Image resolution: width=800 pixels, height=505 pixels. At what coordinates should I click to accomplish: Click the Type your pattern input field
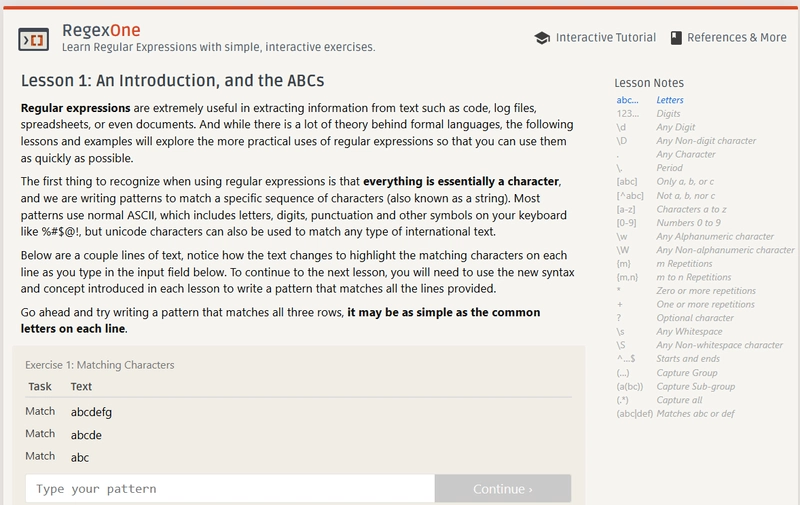coord(230,489)
